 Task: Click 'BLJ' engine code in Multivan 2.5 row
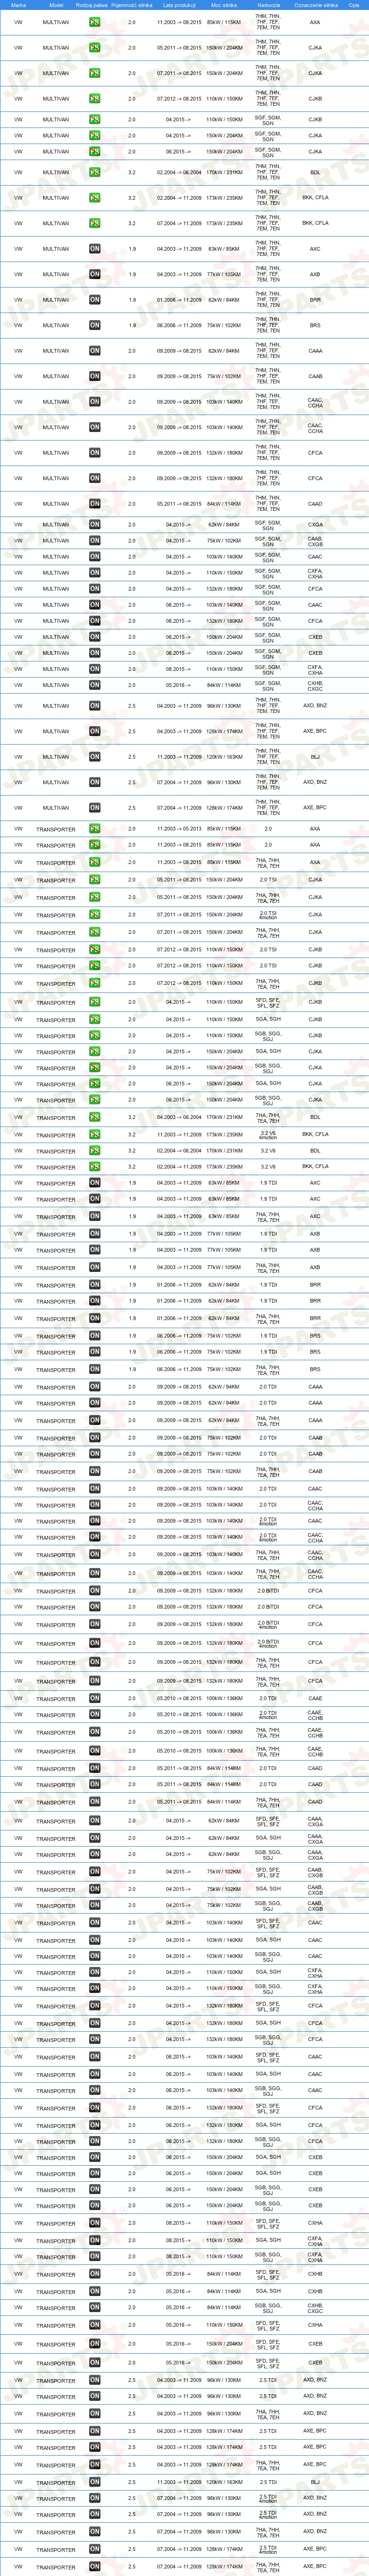tap(315, 757)
